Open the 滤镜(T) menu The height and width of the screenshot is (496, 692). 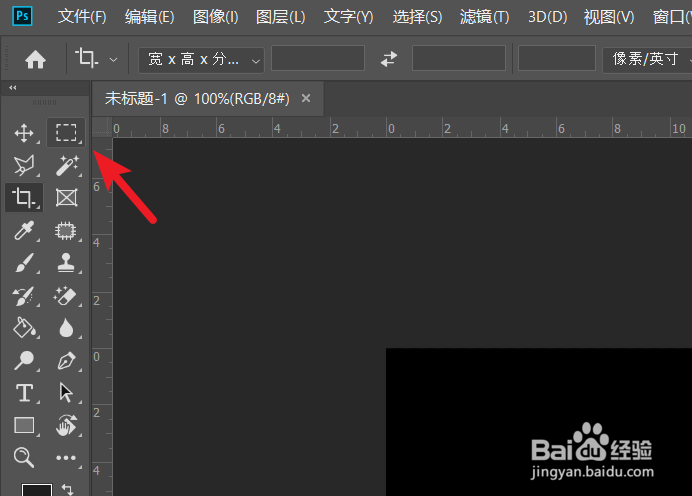click(485, 17)
